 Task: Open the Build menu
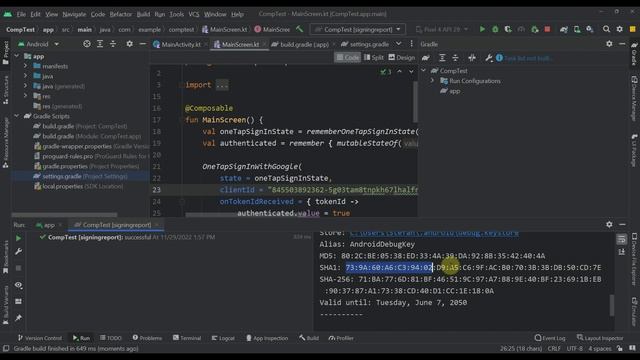pyautogui.click(x=143, y=14)
